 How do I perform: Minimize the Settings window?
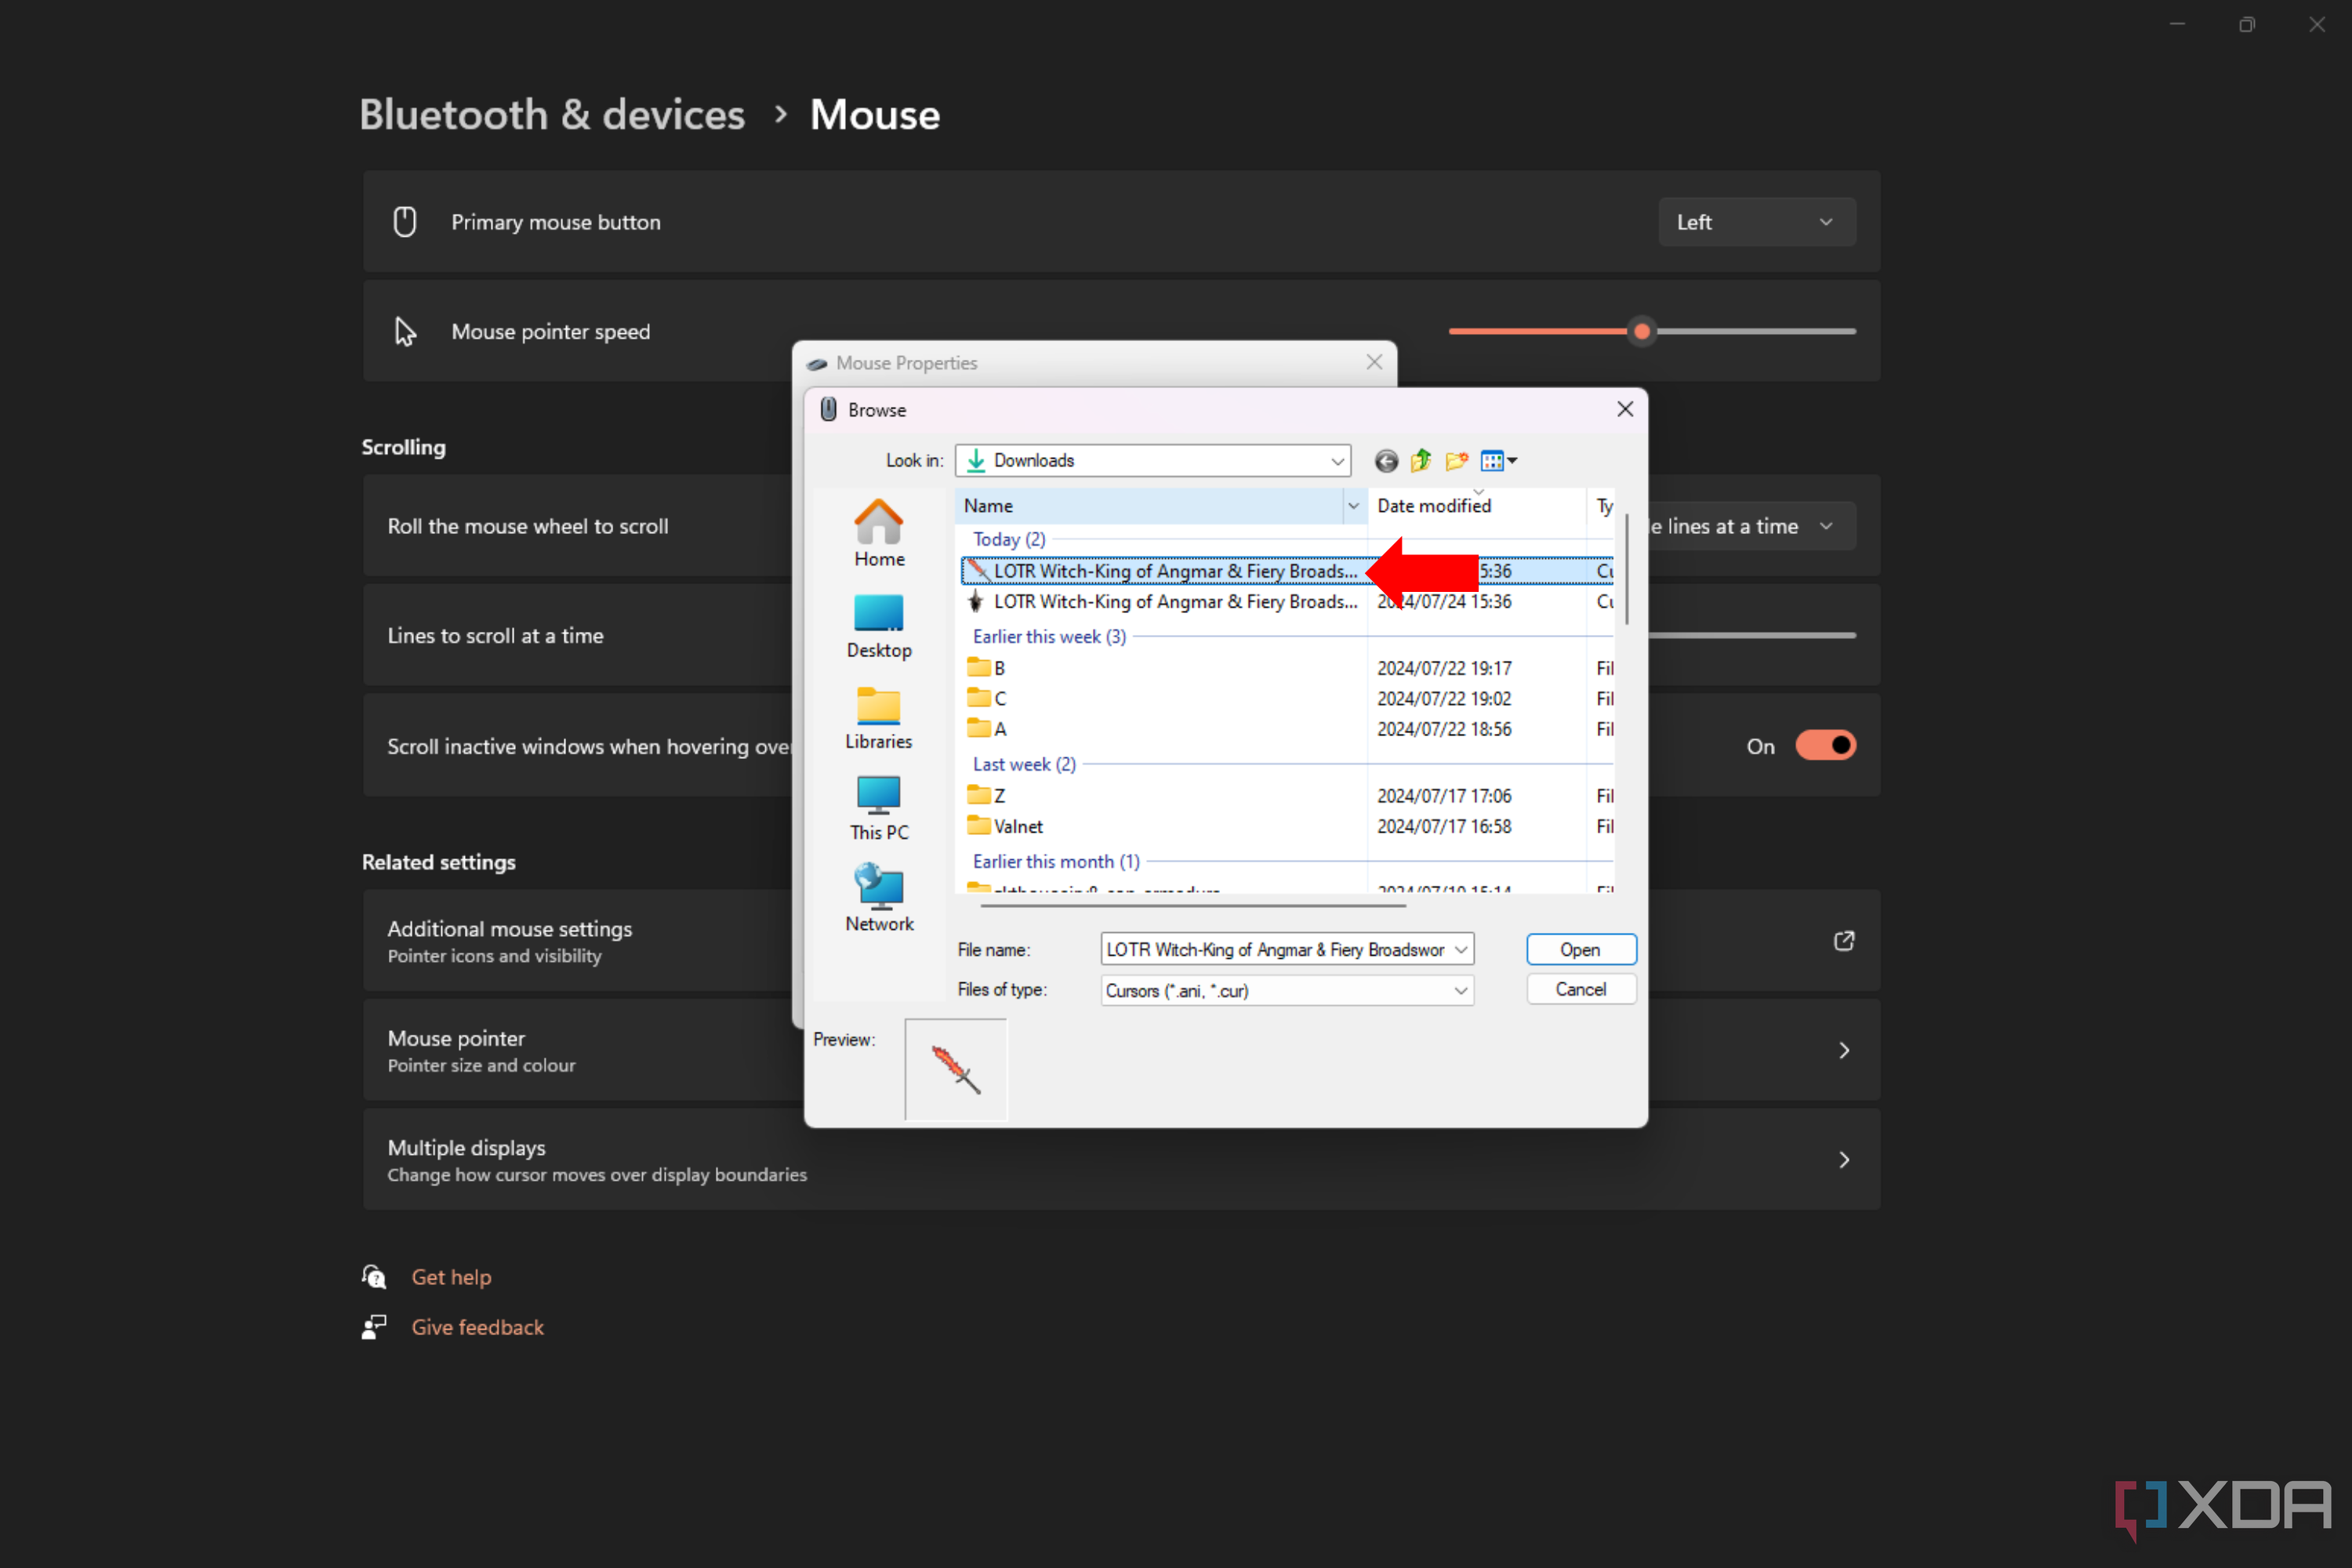pyautogui.click(x=2177, y=24)
